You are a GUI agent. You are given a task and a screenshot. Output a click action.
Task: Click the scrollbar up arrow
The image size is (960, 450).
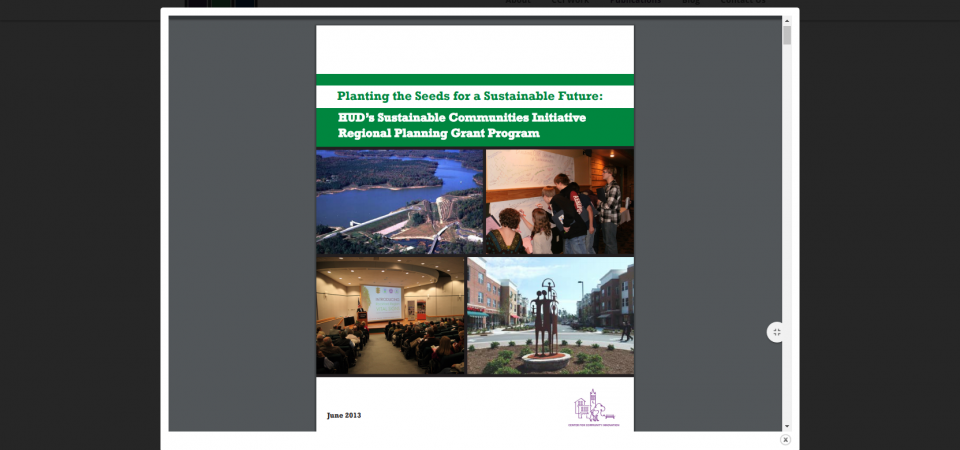coord(787,21)
